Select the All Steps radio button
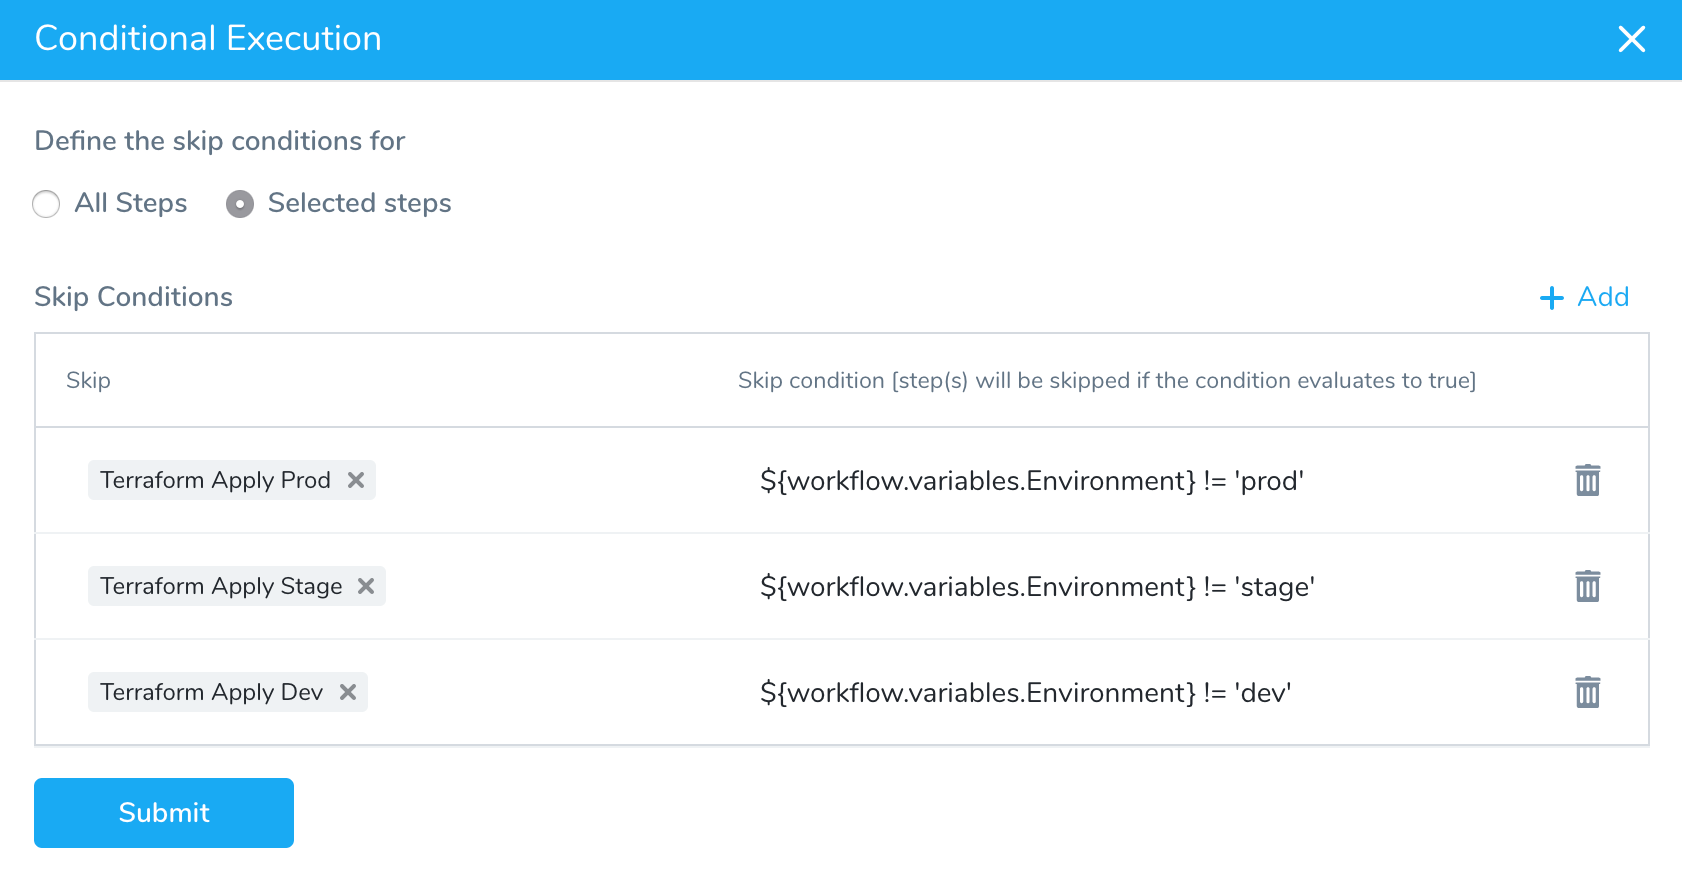 click(46, 204)
